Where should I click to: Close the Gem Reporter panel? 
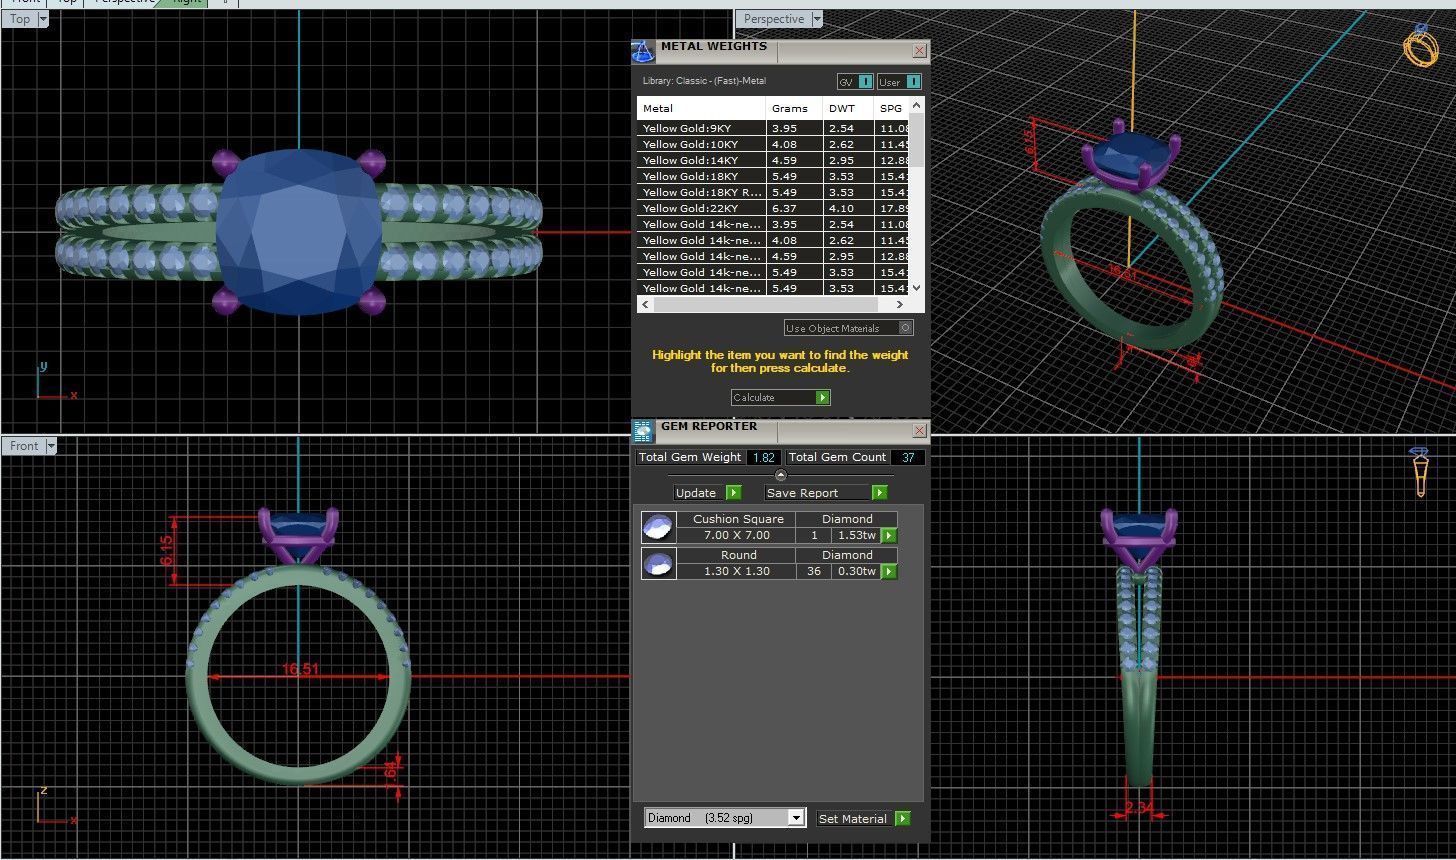click(x=919, y=431)
